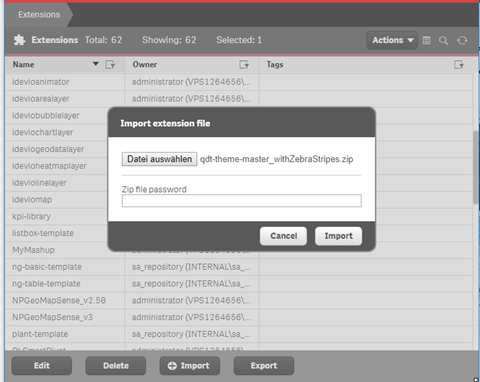Open the Owner column filter icon
480x382 pixels.
pos(244,65)
